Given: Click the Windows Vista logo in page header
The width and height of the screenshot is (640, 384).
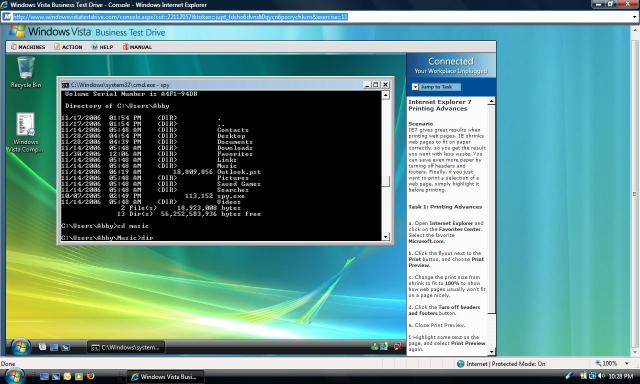Looking at the screenshot, I should (17, 32).
